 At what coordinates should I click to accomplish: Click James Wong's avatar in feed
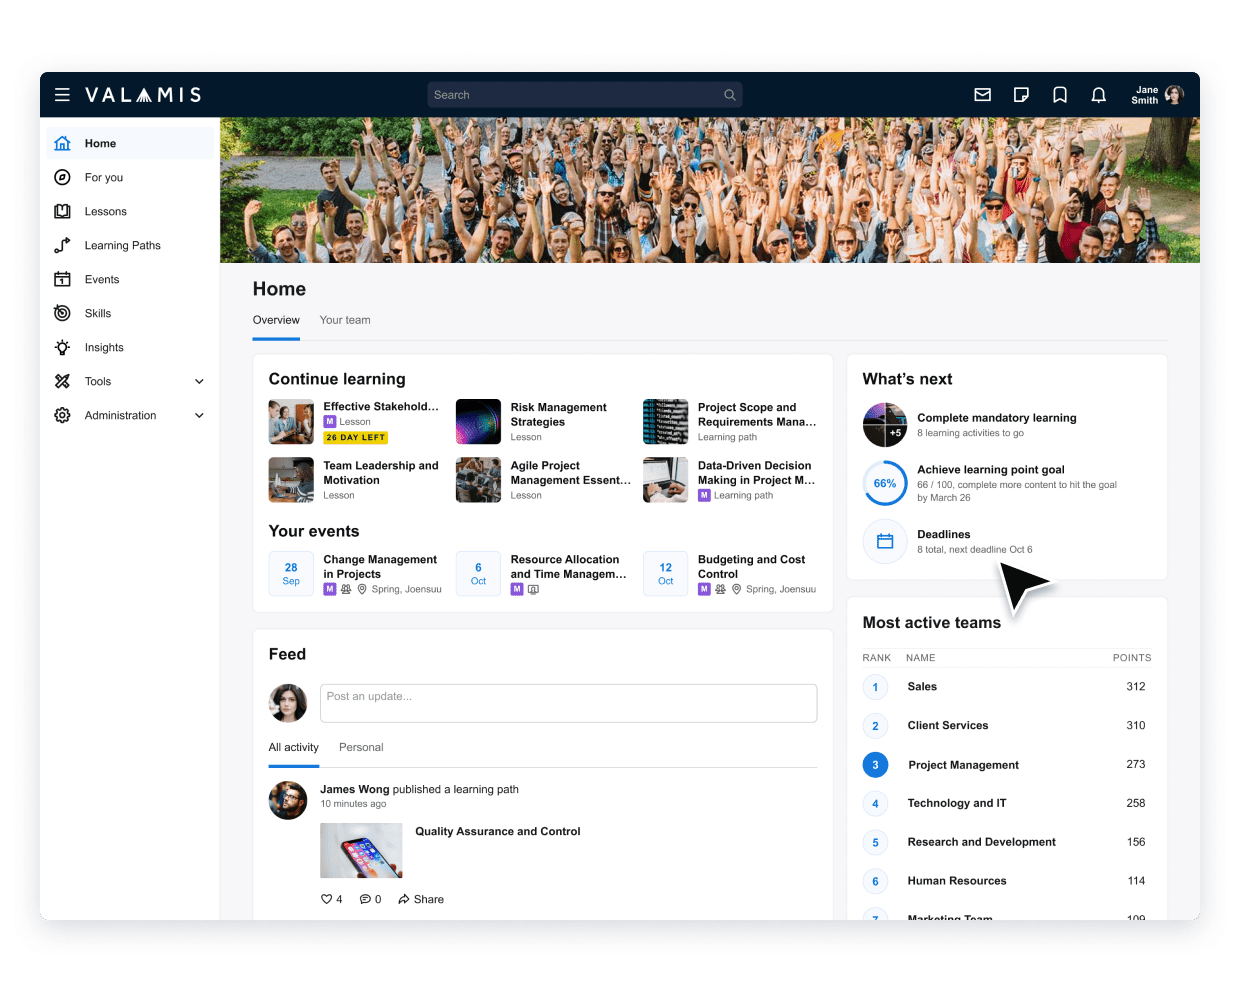pos(288,800)
